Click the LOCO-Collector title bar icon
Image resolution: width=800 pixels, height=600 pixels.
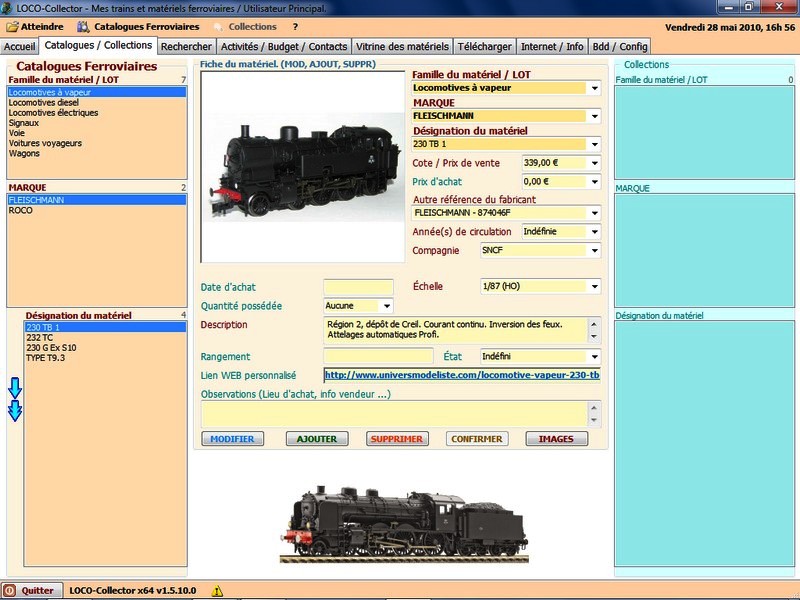tap(7, 8)
